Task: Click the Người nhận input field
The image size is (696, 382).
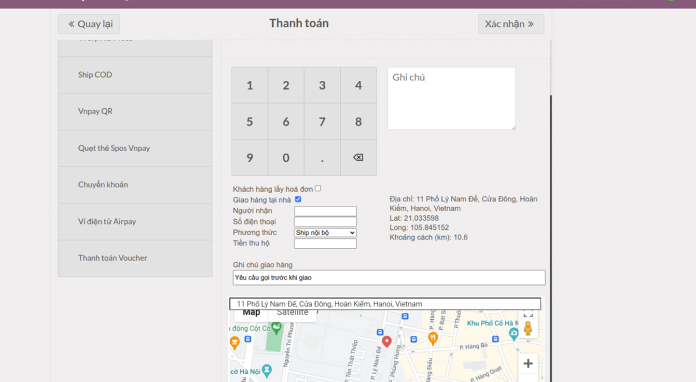Action: click(325, 211)
